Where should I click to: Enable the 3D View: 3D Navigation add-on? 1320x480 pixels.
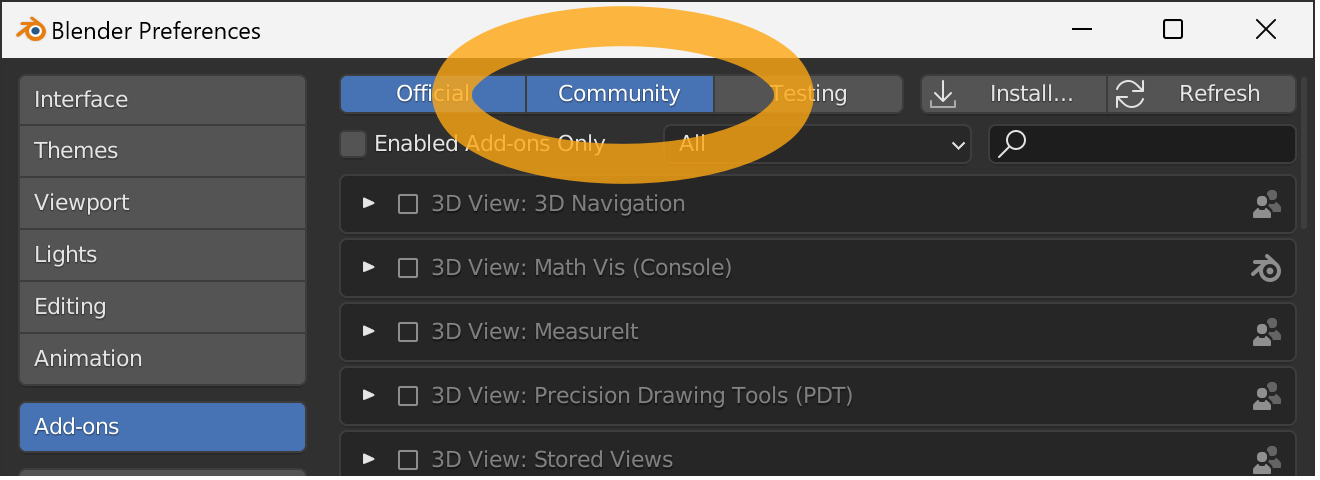click(408, 204)
